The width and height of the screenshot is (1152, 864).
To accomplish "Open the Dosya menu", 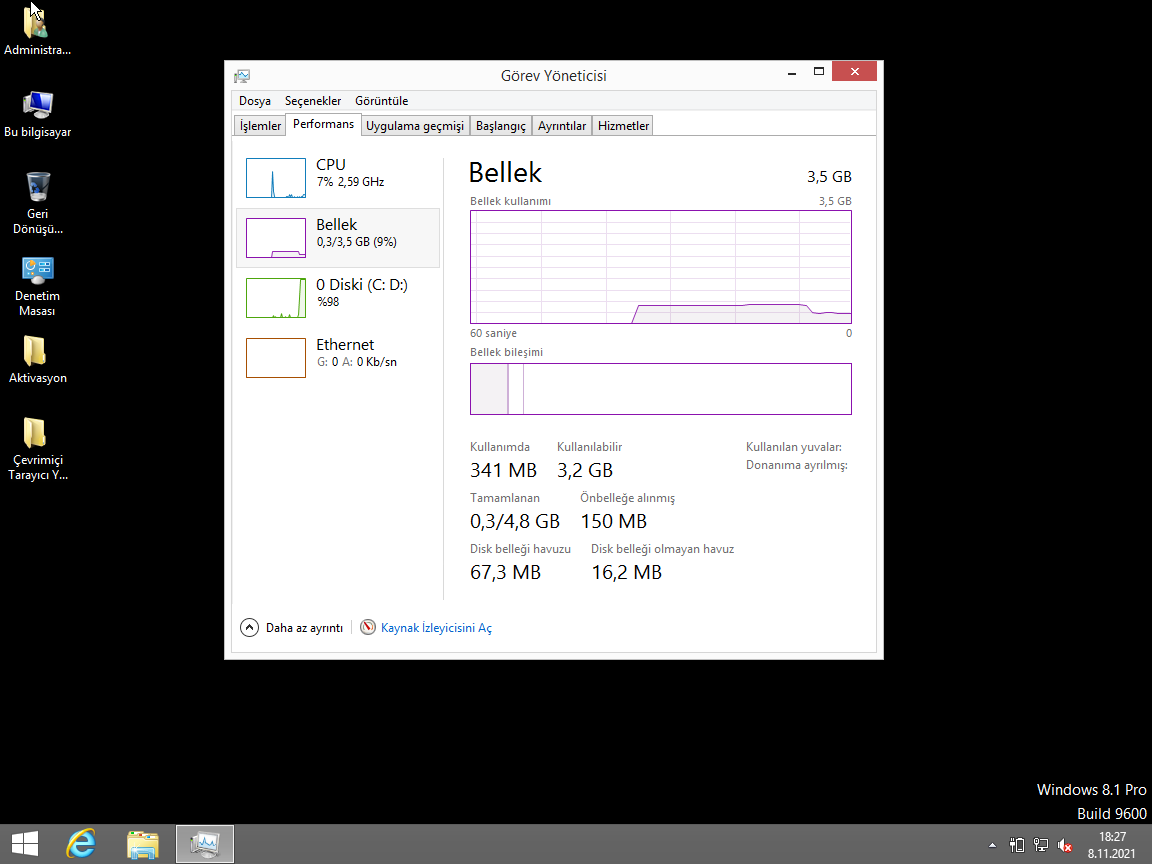I will pos(254,101).
